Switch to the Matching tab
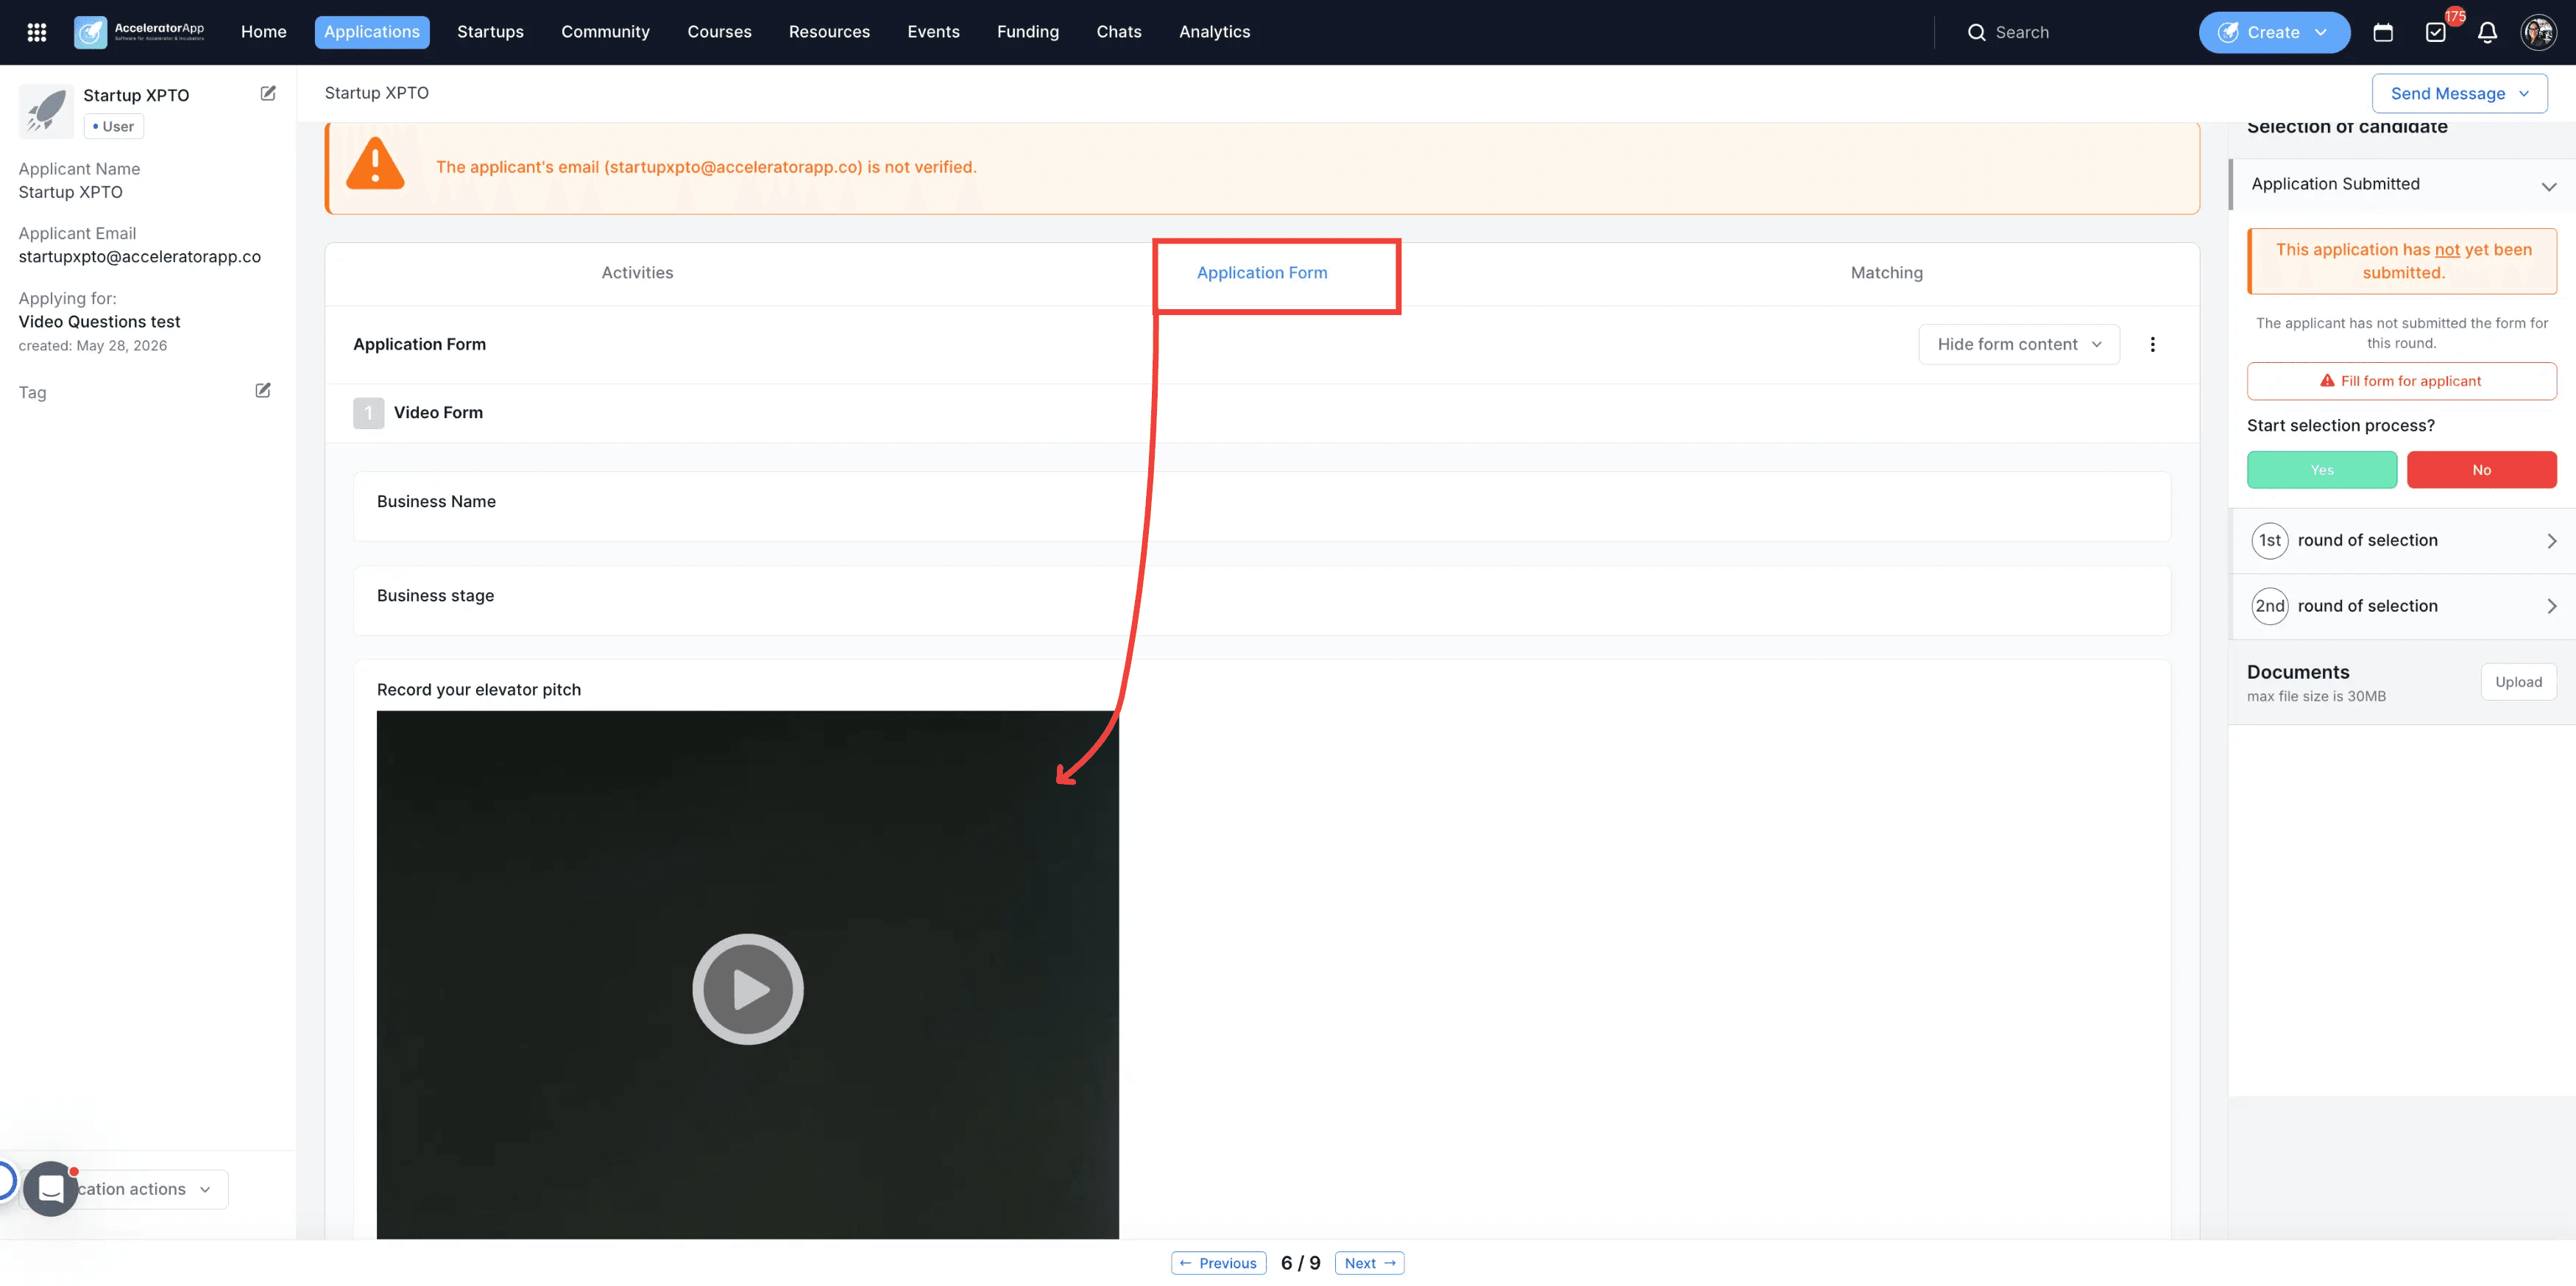The width and height of the screenshot is (2576, 1286). [1886, 272]
